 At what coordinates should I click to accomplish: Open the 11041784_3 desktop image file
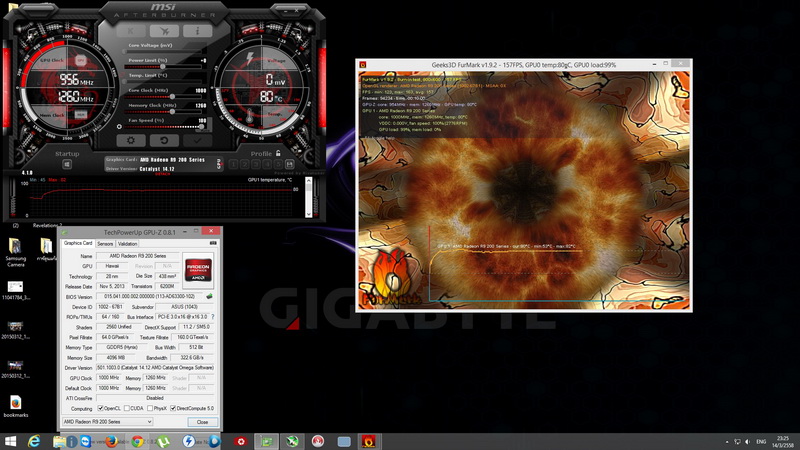(15, 290)
